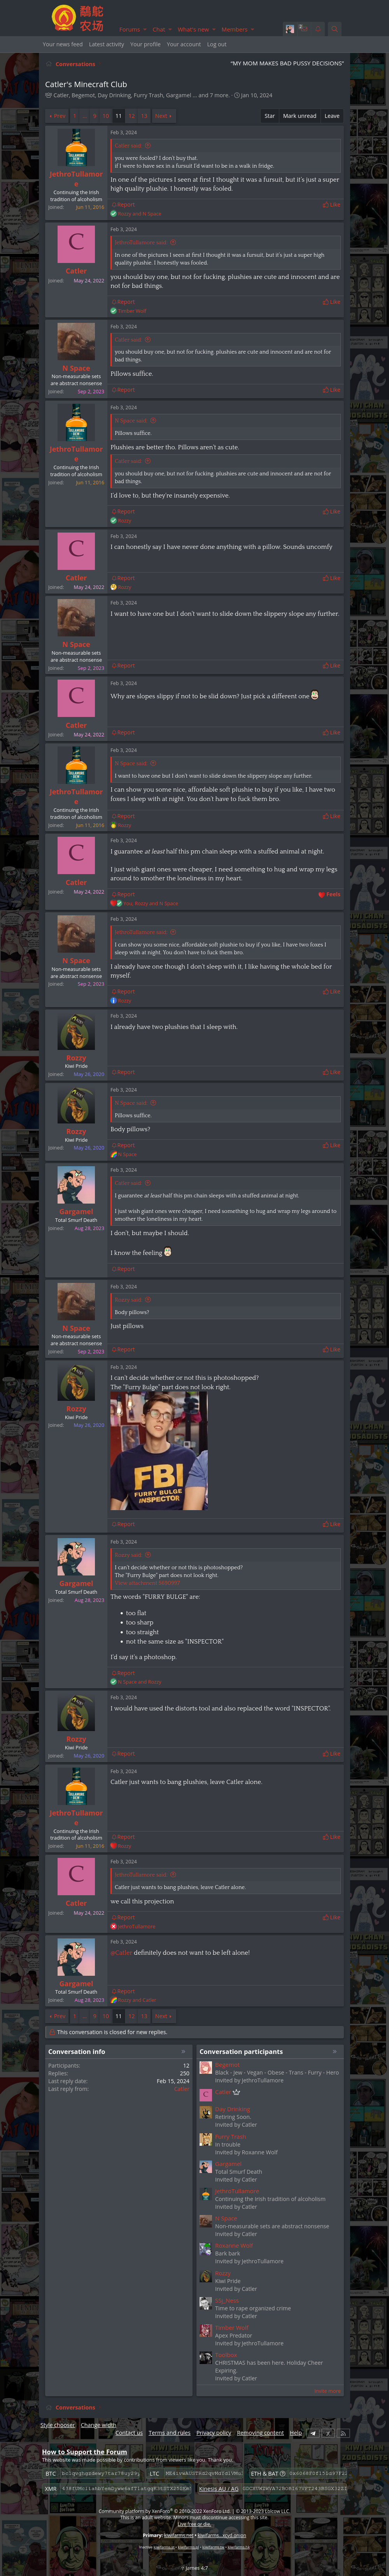Select page 12 in top pagination
This screenshot has width=389, height=2576.
[x=131, y=116]
